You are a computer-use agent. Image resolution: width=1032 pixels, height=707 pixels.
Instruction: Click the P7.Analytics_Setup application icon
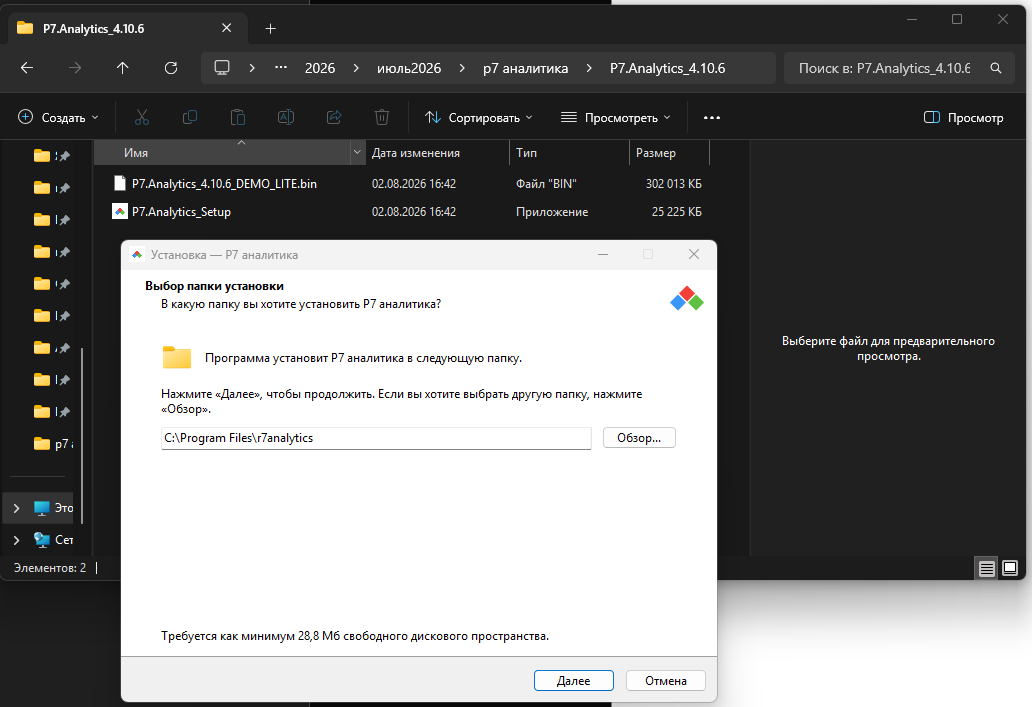120,211
